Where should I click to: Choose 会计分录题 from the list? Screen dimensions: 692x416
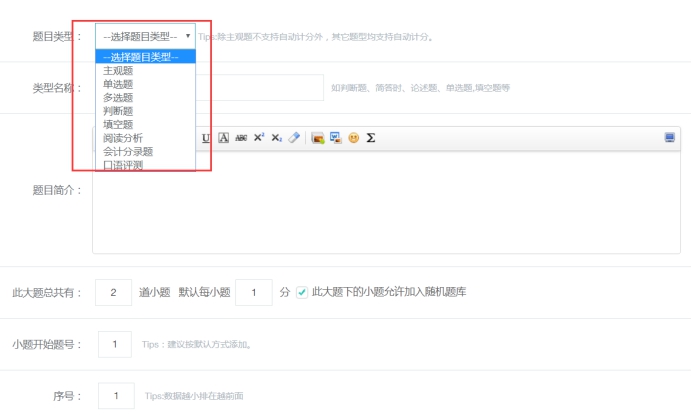click(145, 152)
